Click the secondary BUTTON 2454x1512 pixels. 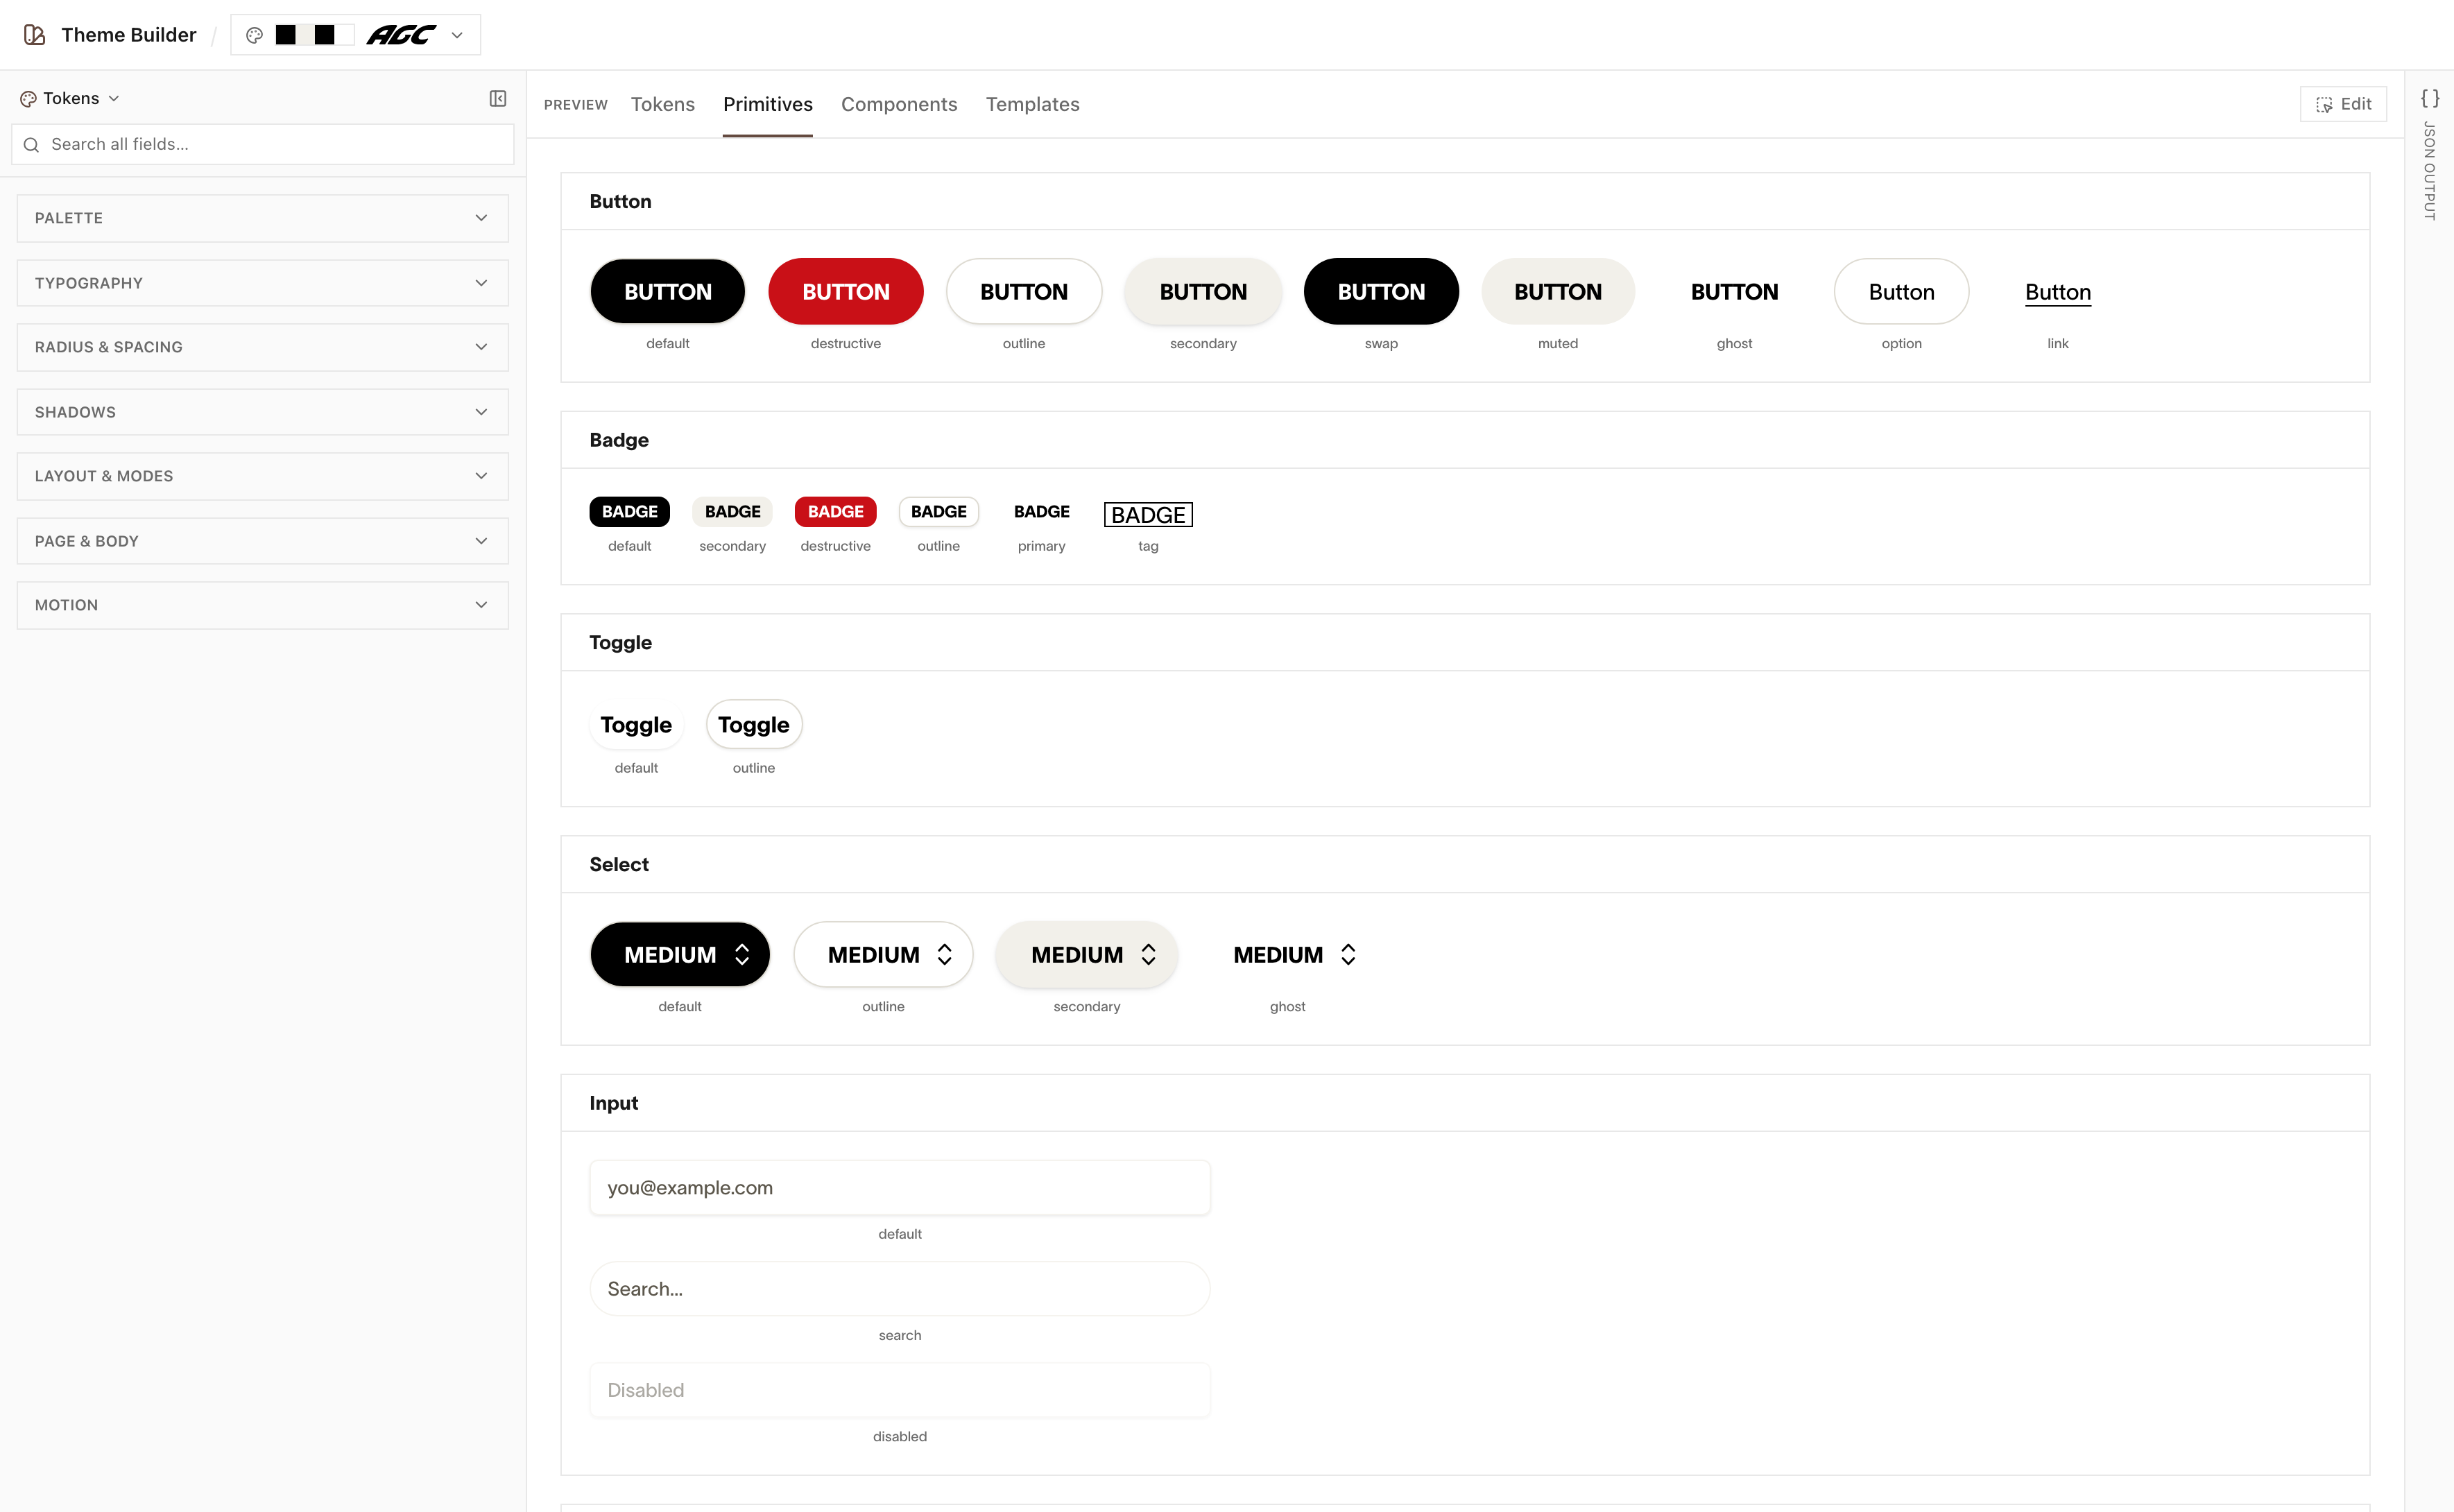[x=1203, y=291]
